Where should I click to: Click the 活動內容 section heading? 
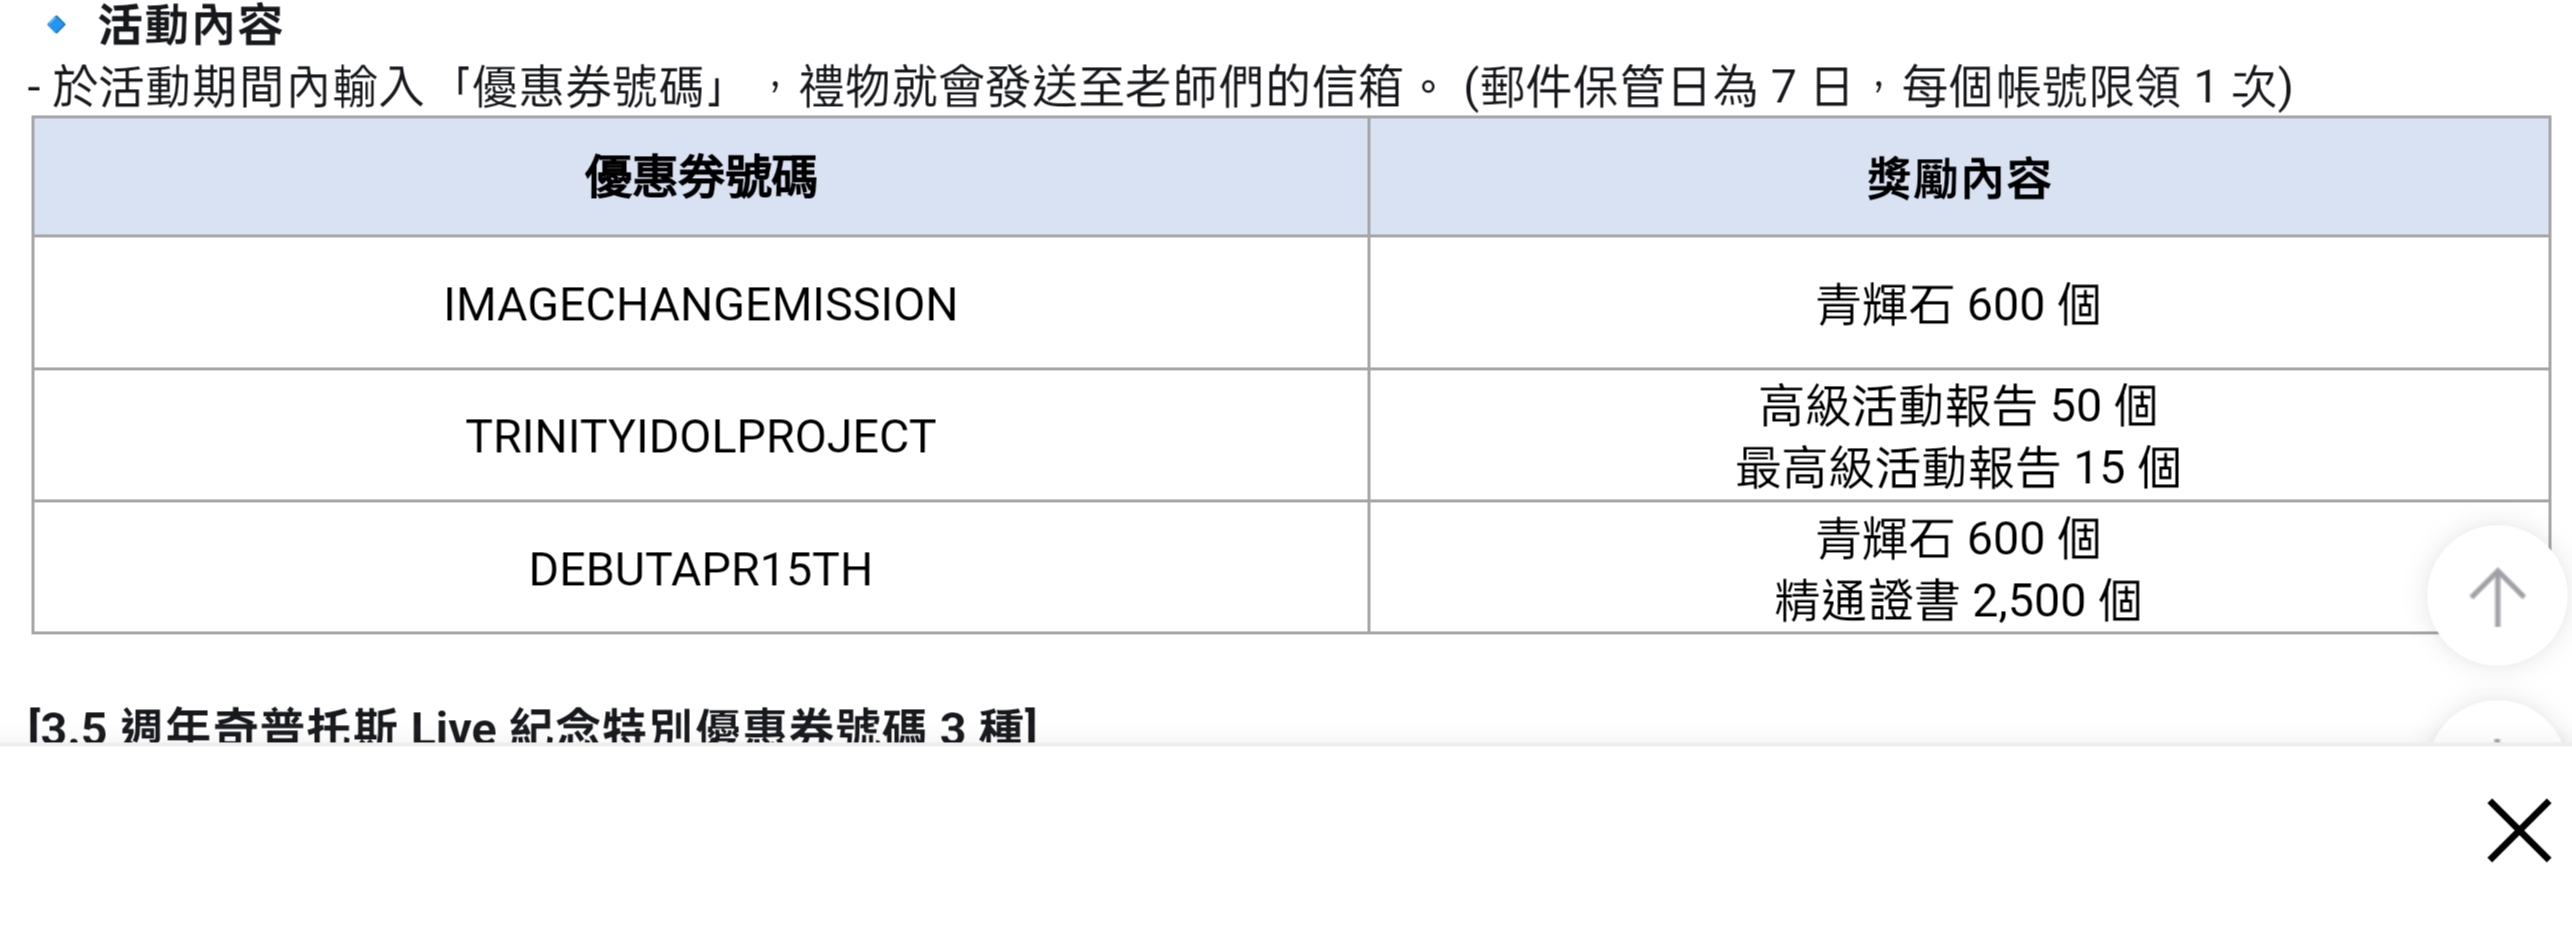coord(190,25)
